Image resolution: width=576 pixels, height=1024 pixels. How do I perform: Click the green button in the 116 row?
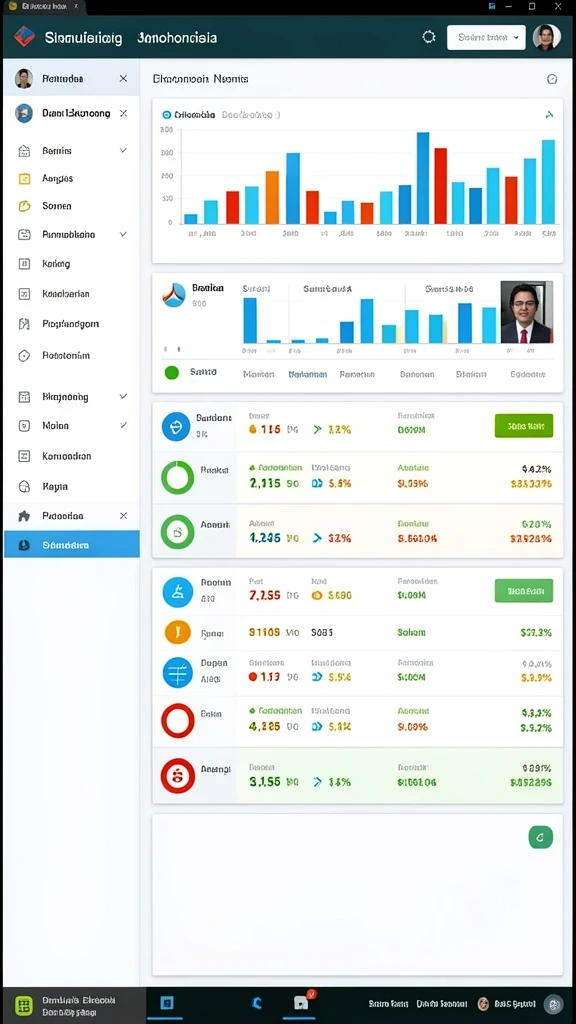point(524,426)
